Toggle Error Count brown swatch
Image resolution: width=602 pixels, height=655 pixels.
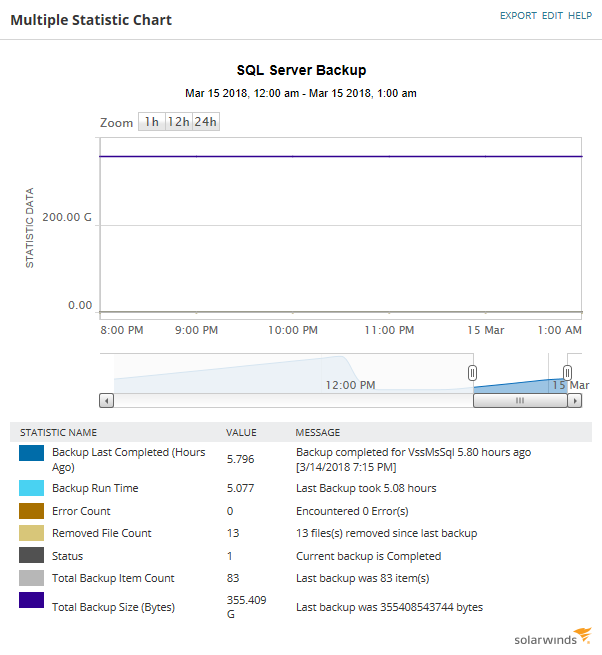click(x=31, y=511)
